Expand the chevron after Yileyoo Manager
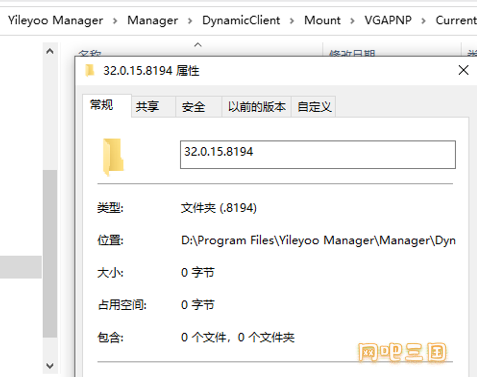Viewport: 477px width, 377px height. (x=115, y=21)
